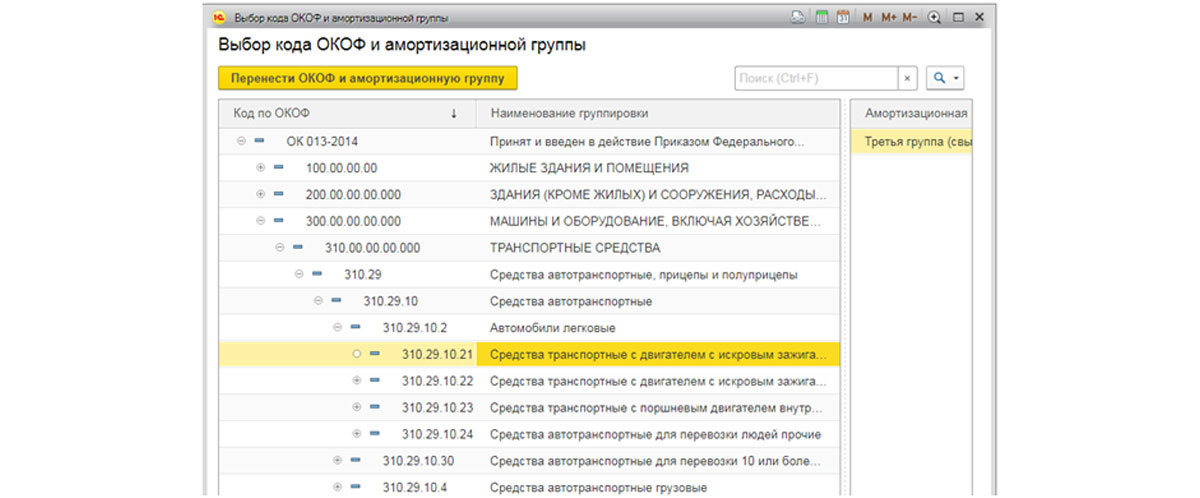Open the calendar icon in title bar
Image resolution: width=1200 pixels, height=498 pixels.
pos(843,17)
